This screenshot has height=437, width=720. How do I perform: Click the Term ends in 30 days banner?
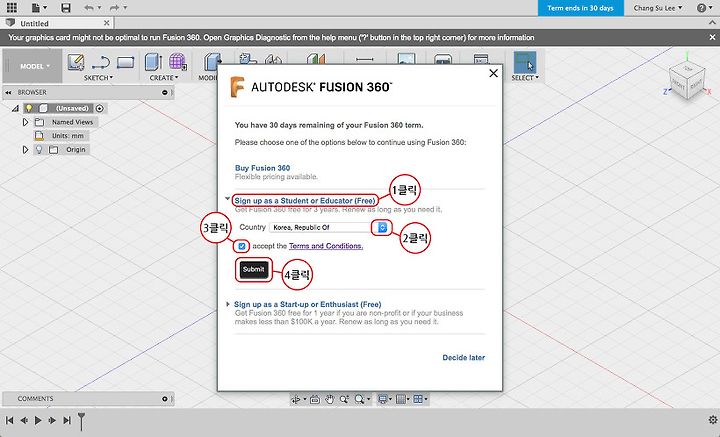coord(580,8)
